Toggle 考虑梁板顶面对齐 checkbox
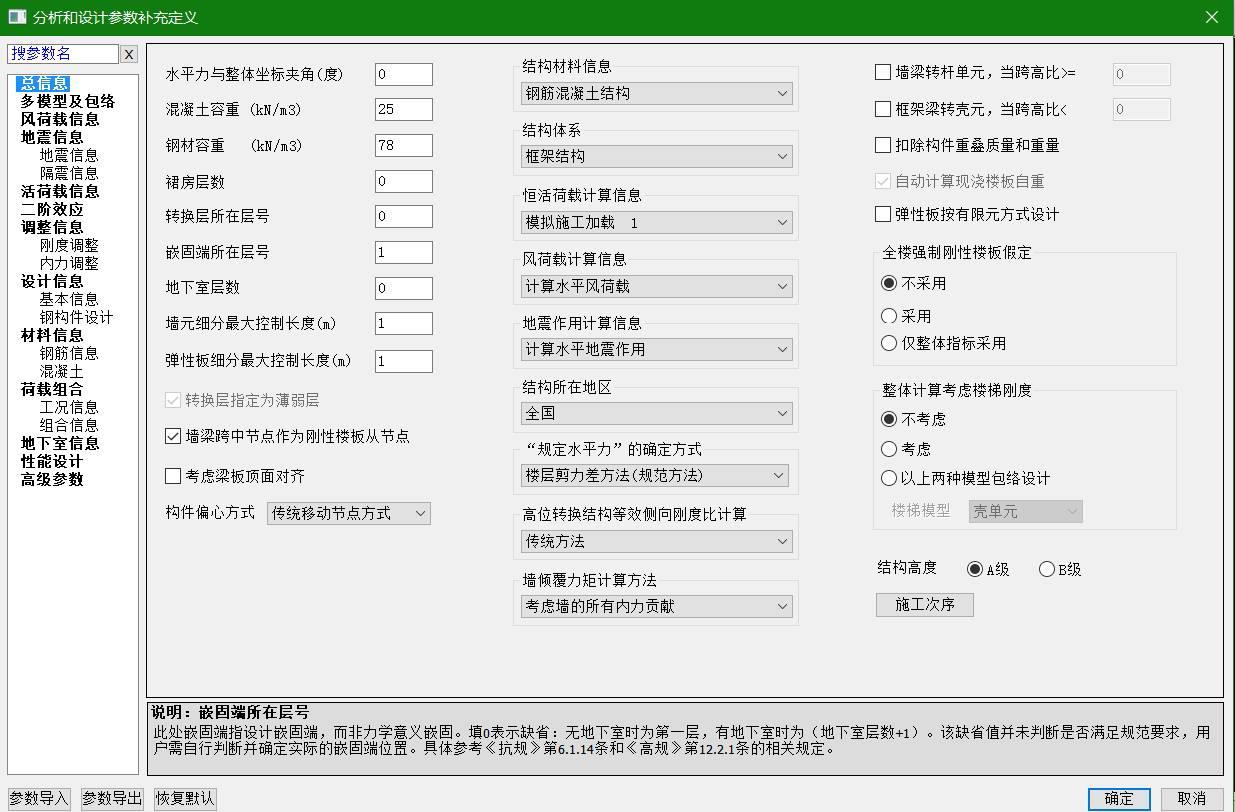 click(173, 476)
